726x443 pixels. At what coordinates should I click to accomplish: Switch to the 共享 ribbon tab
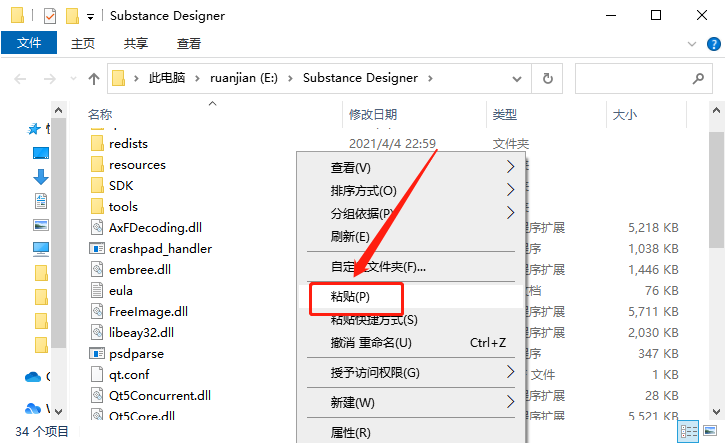(x=136, y=44)
